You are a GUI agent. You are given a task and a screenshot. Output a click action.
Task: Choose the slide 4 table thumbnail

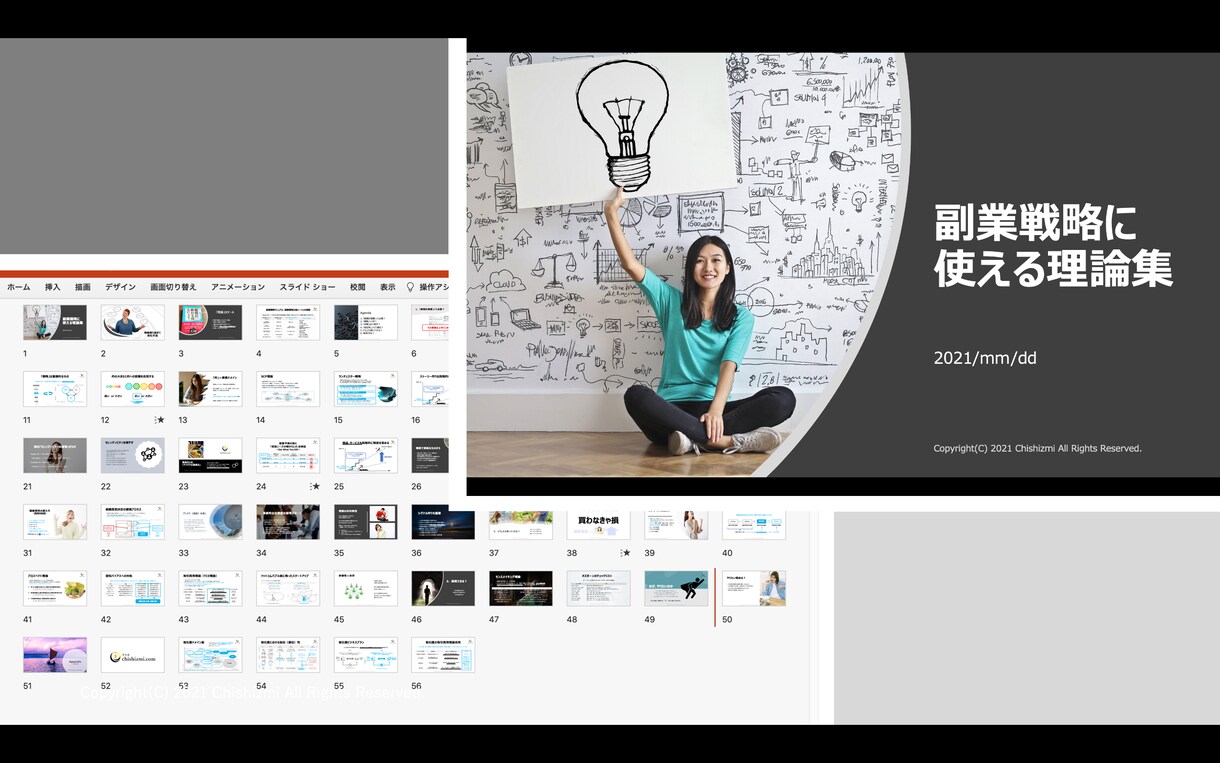point(288,323)
